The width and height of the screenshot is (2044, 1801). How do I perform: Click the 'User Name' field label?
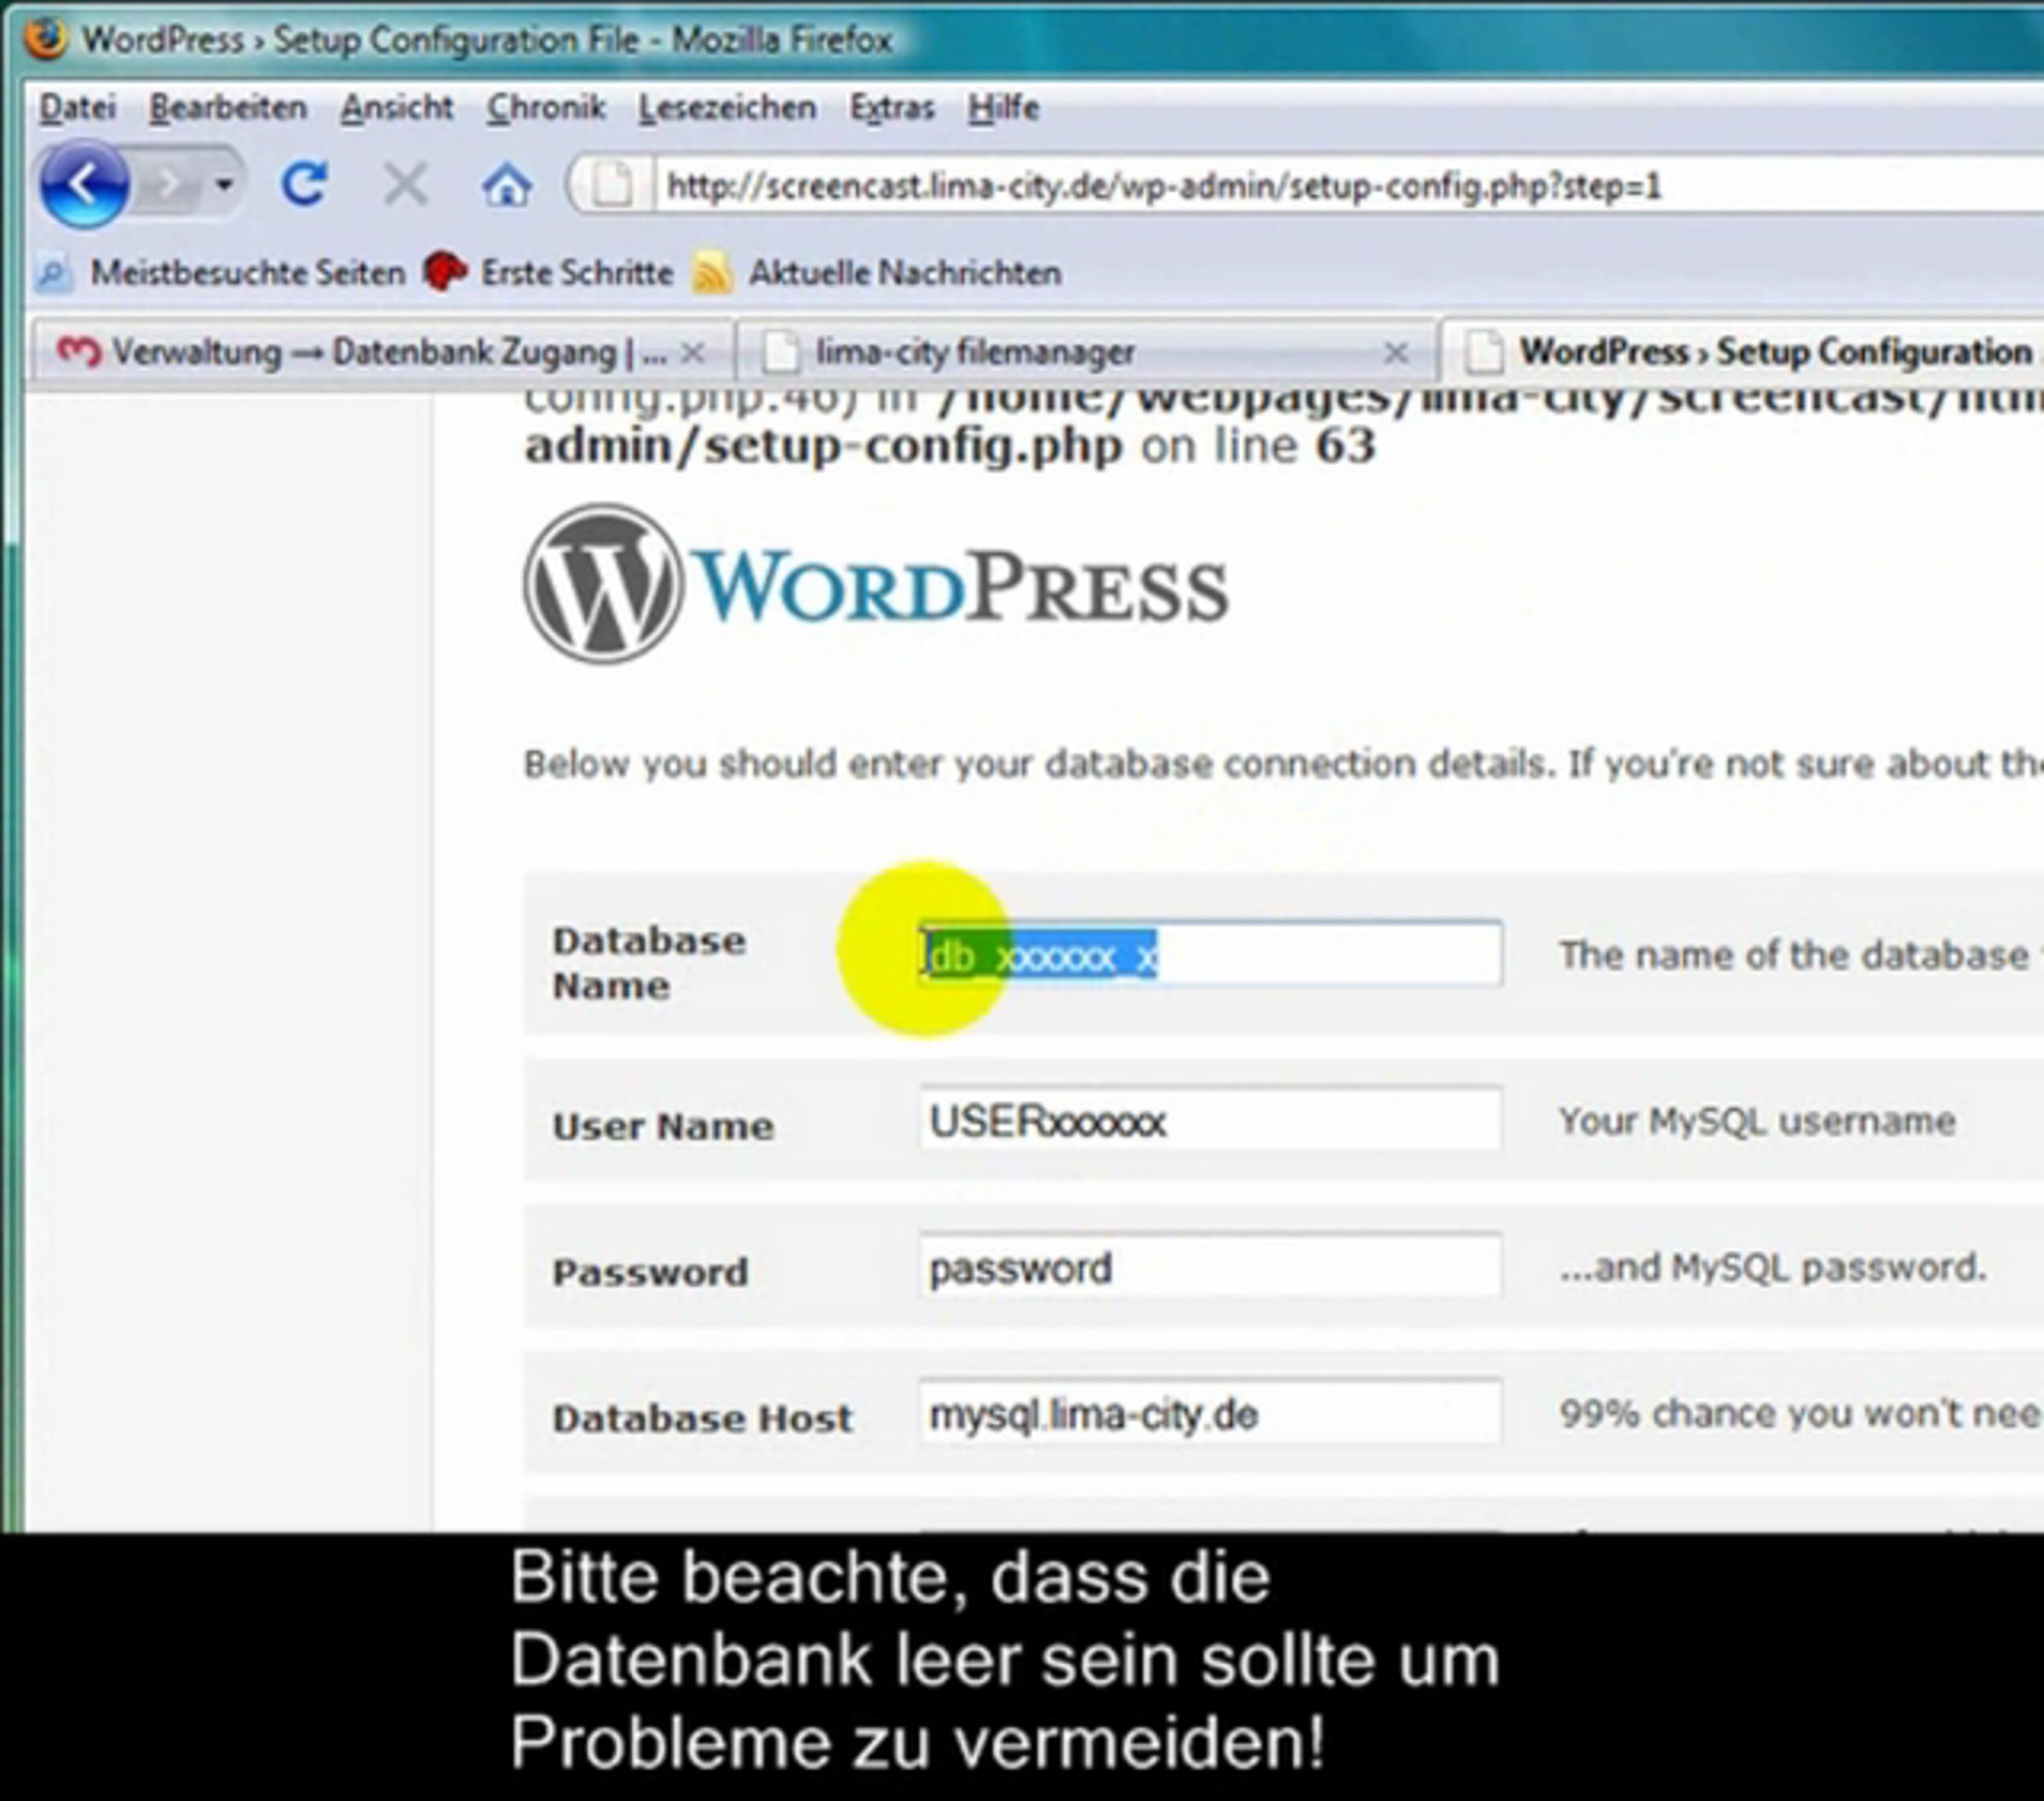click(663, 1126)
